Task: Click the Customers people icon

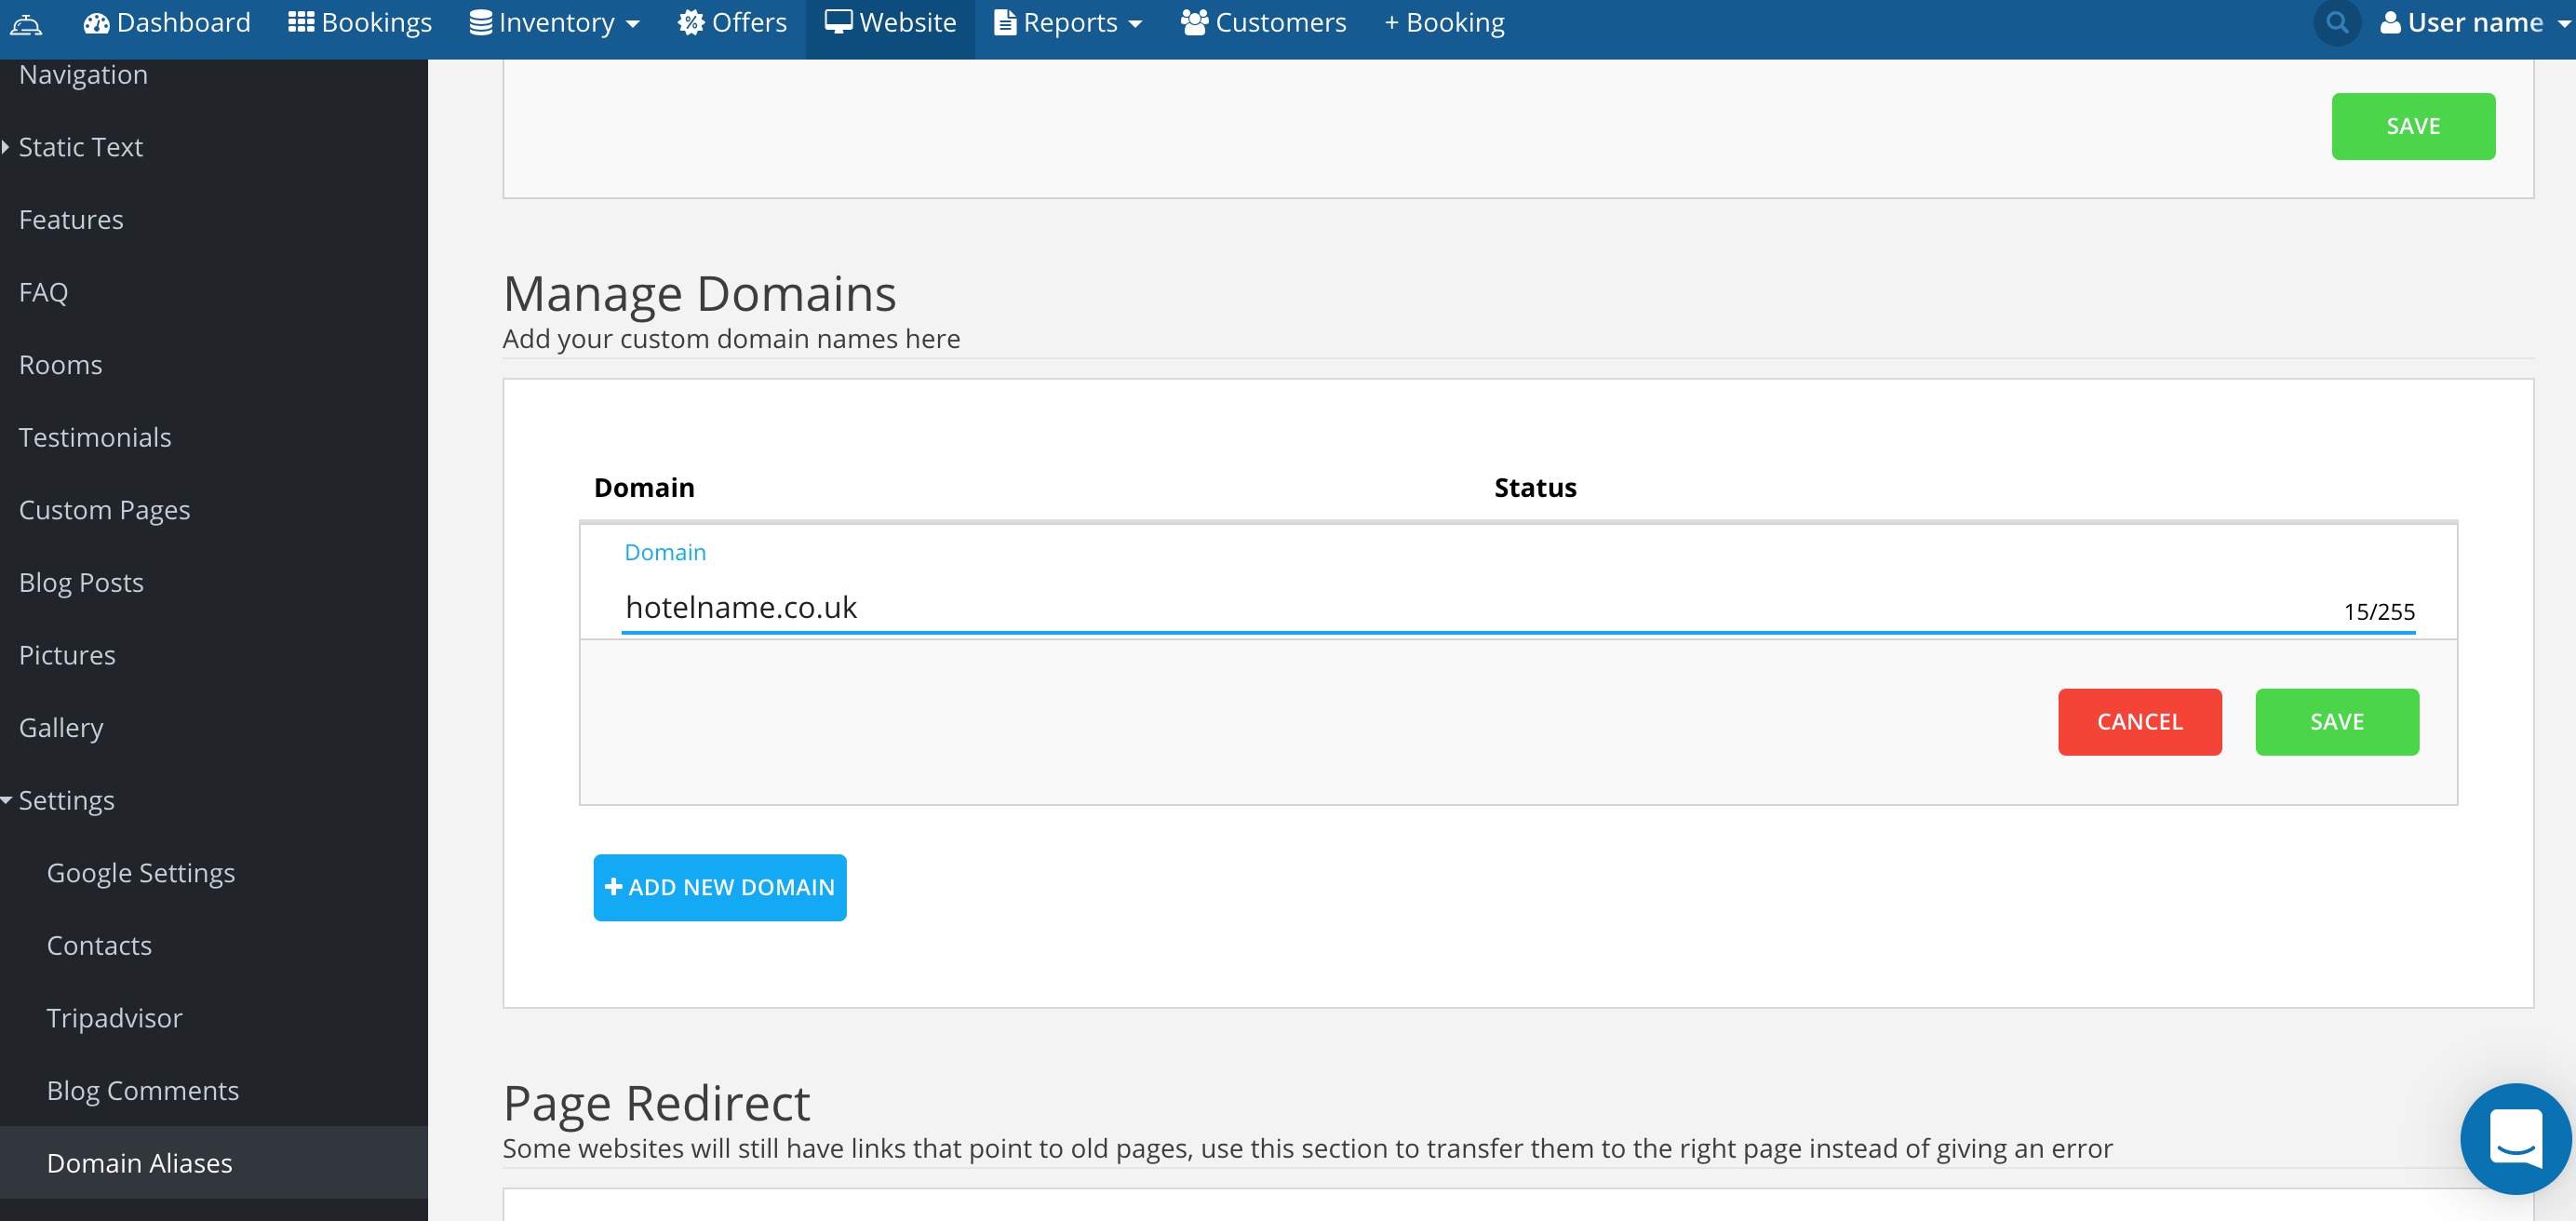Action: pos(1194,22)
